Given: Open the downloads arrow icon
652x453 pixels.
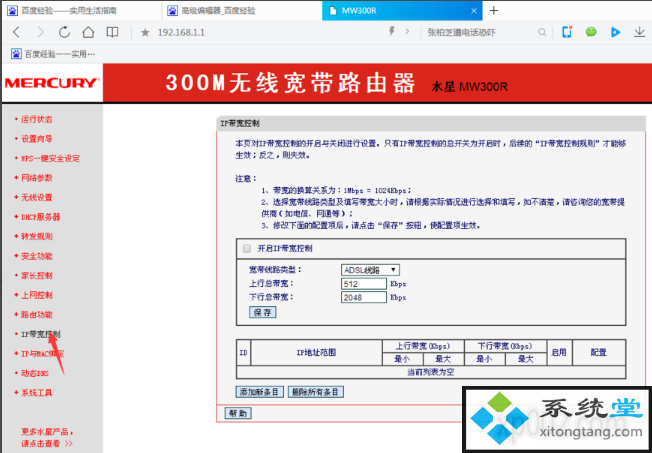Looking at the screenshot, I should tap(640, 32).
